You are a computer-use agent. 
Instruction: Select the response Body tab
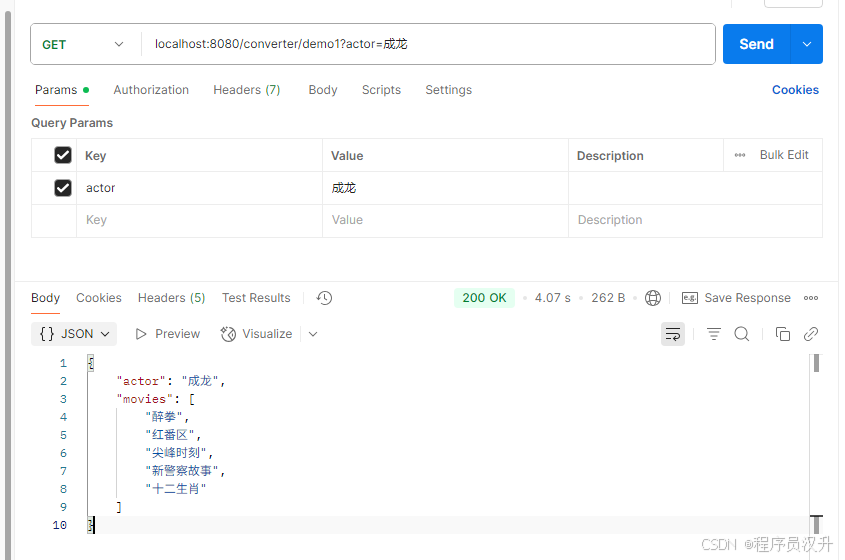pos(45,298)
